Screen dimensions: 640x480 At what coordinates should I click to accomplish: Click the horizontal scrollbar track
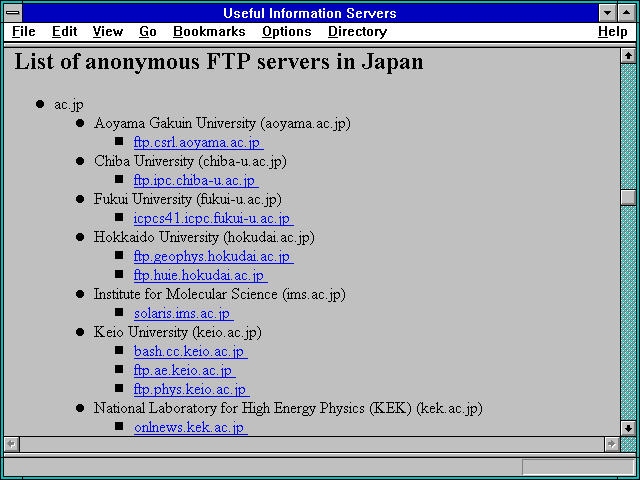tap(312, 444)
